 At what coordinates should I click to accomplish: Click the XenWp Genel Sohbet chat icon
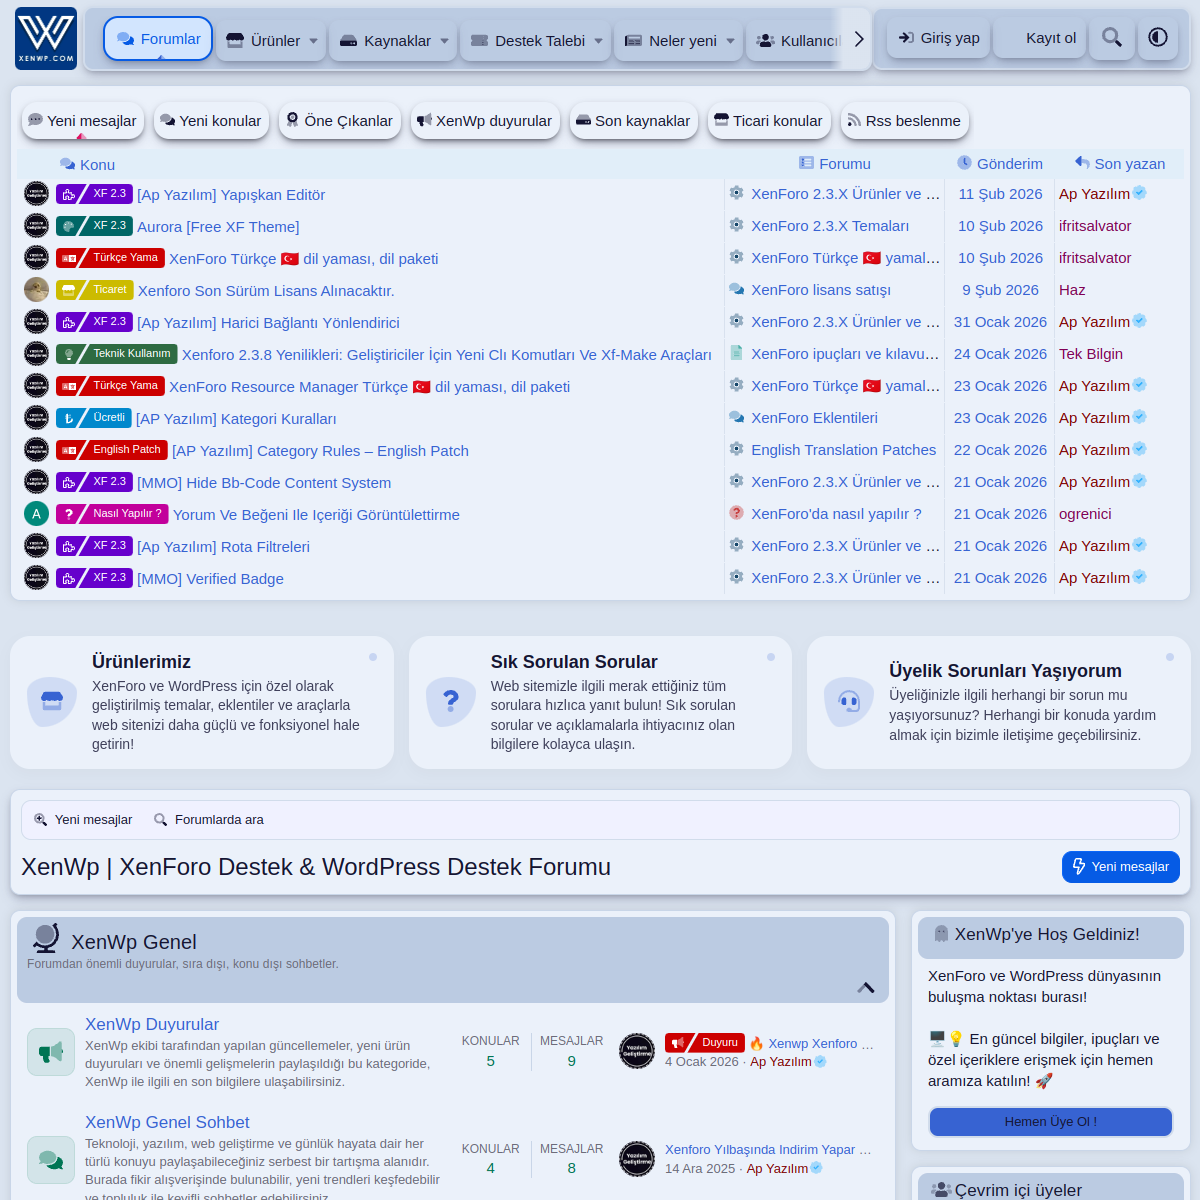[x=51, y=1160]
